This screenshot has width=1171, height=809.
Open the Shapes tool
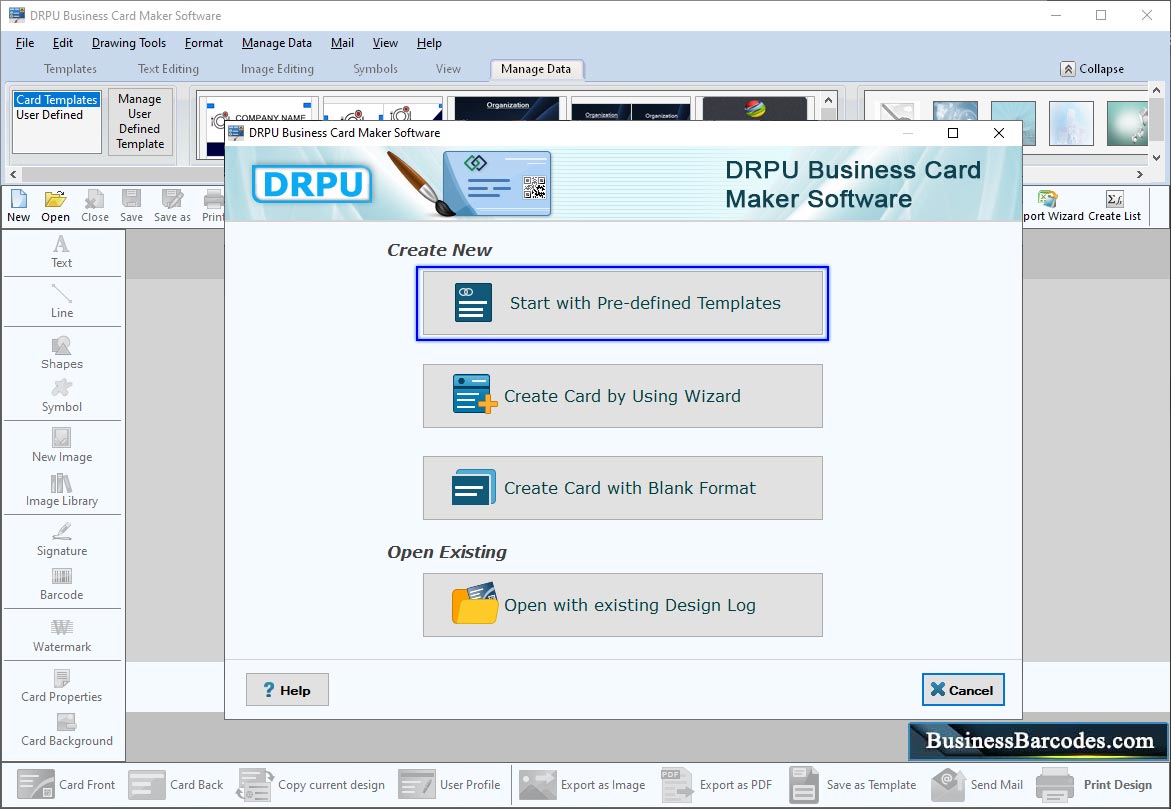click(61, 353)
